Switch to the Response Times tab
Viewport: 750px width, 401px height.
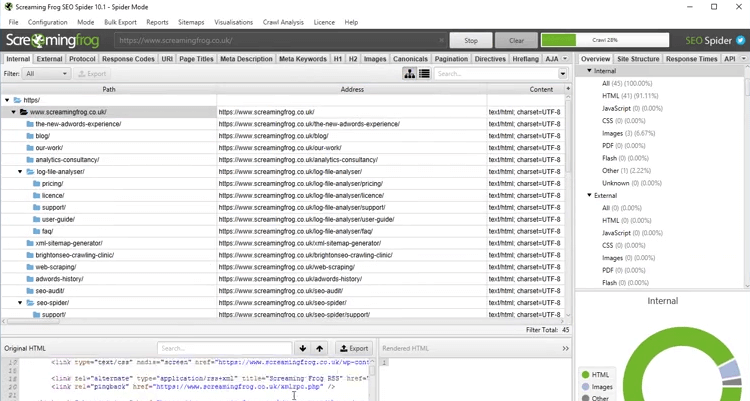pos(692,59)
